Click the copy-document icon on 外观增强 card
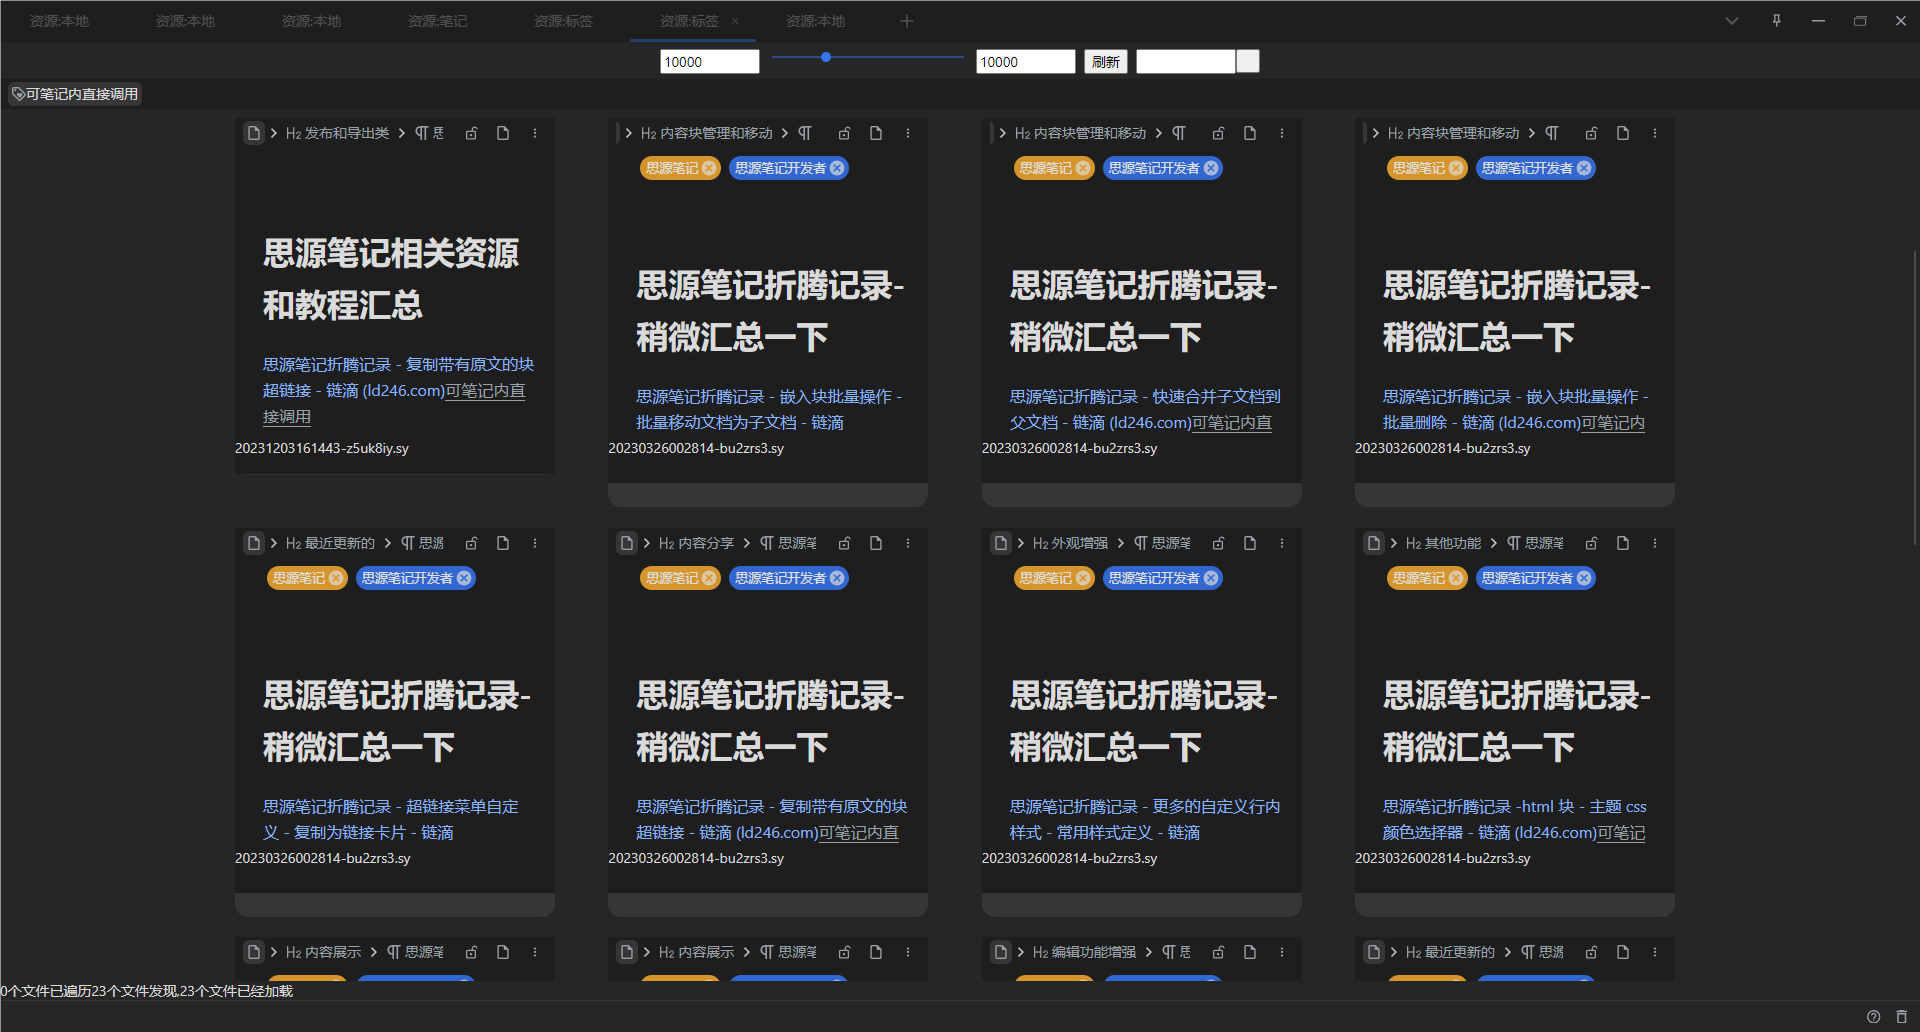The width and height of the screenshot is (1920, 1032). tap(1249, 542)
